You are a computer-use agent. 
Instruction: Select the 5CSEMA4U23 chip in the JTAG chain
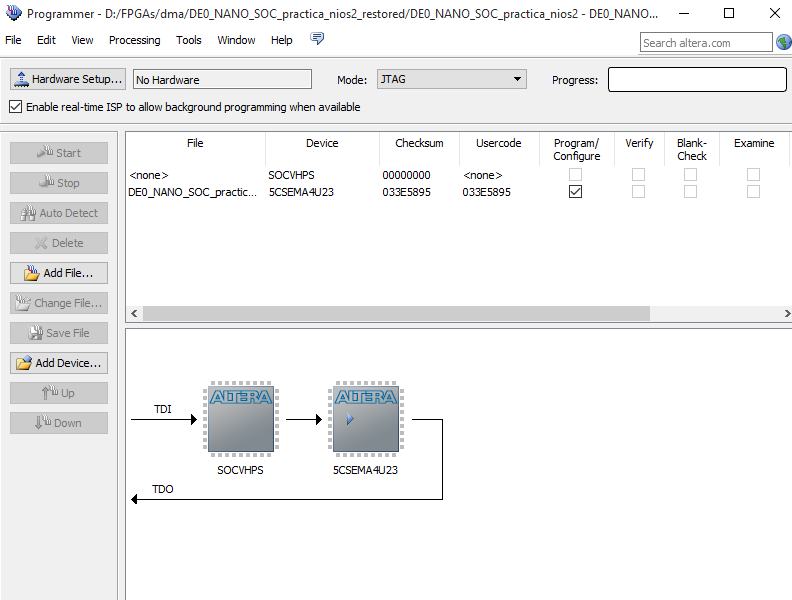click(x=366, y=419)
